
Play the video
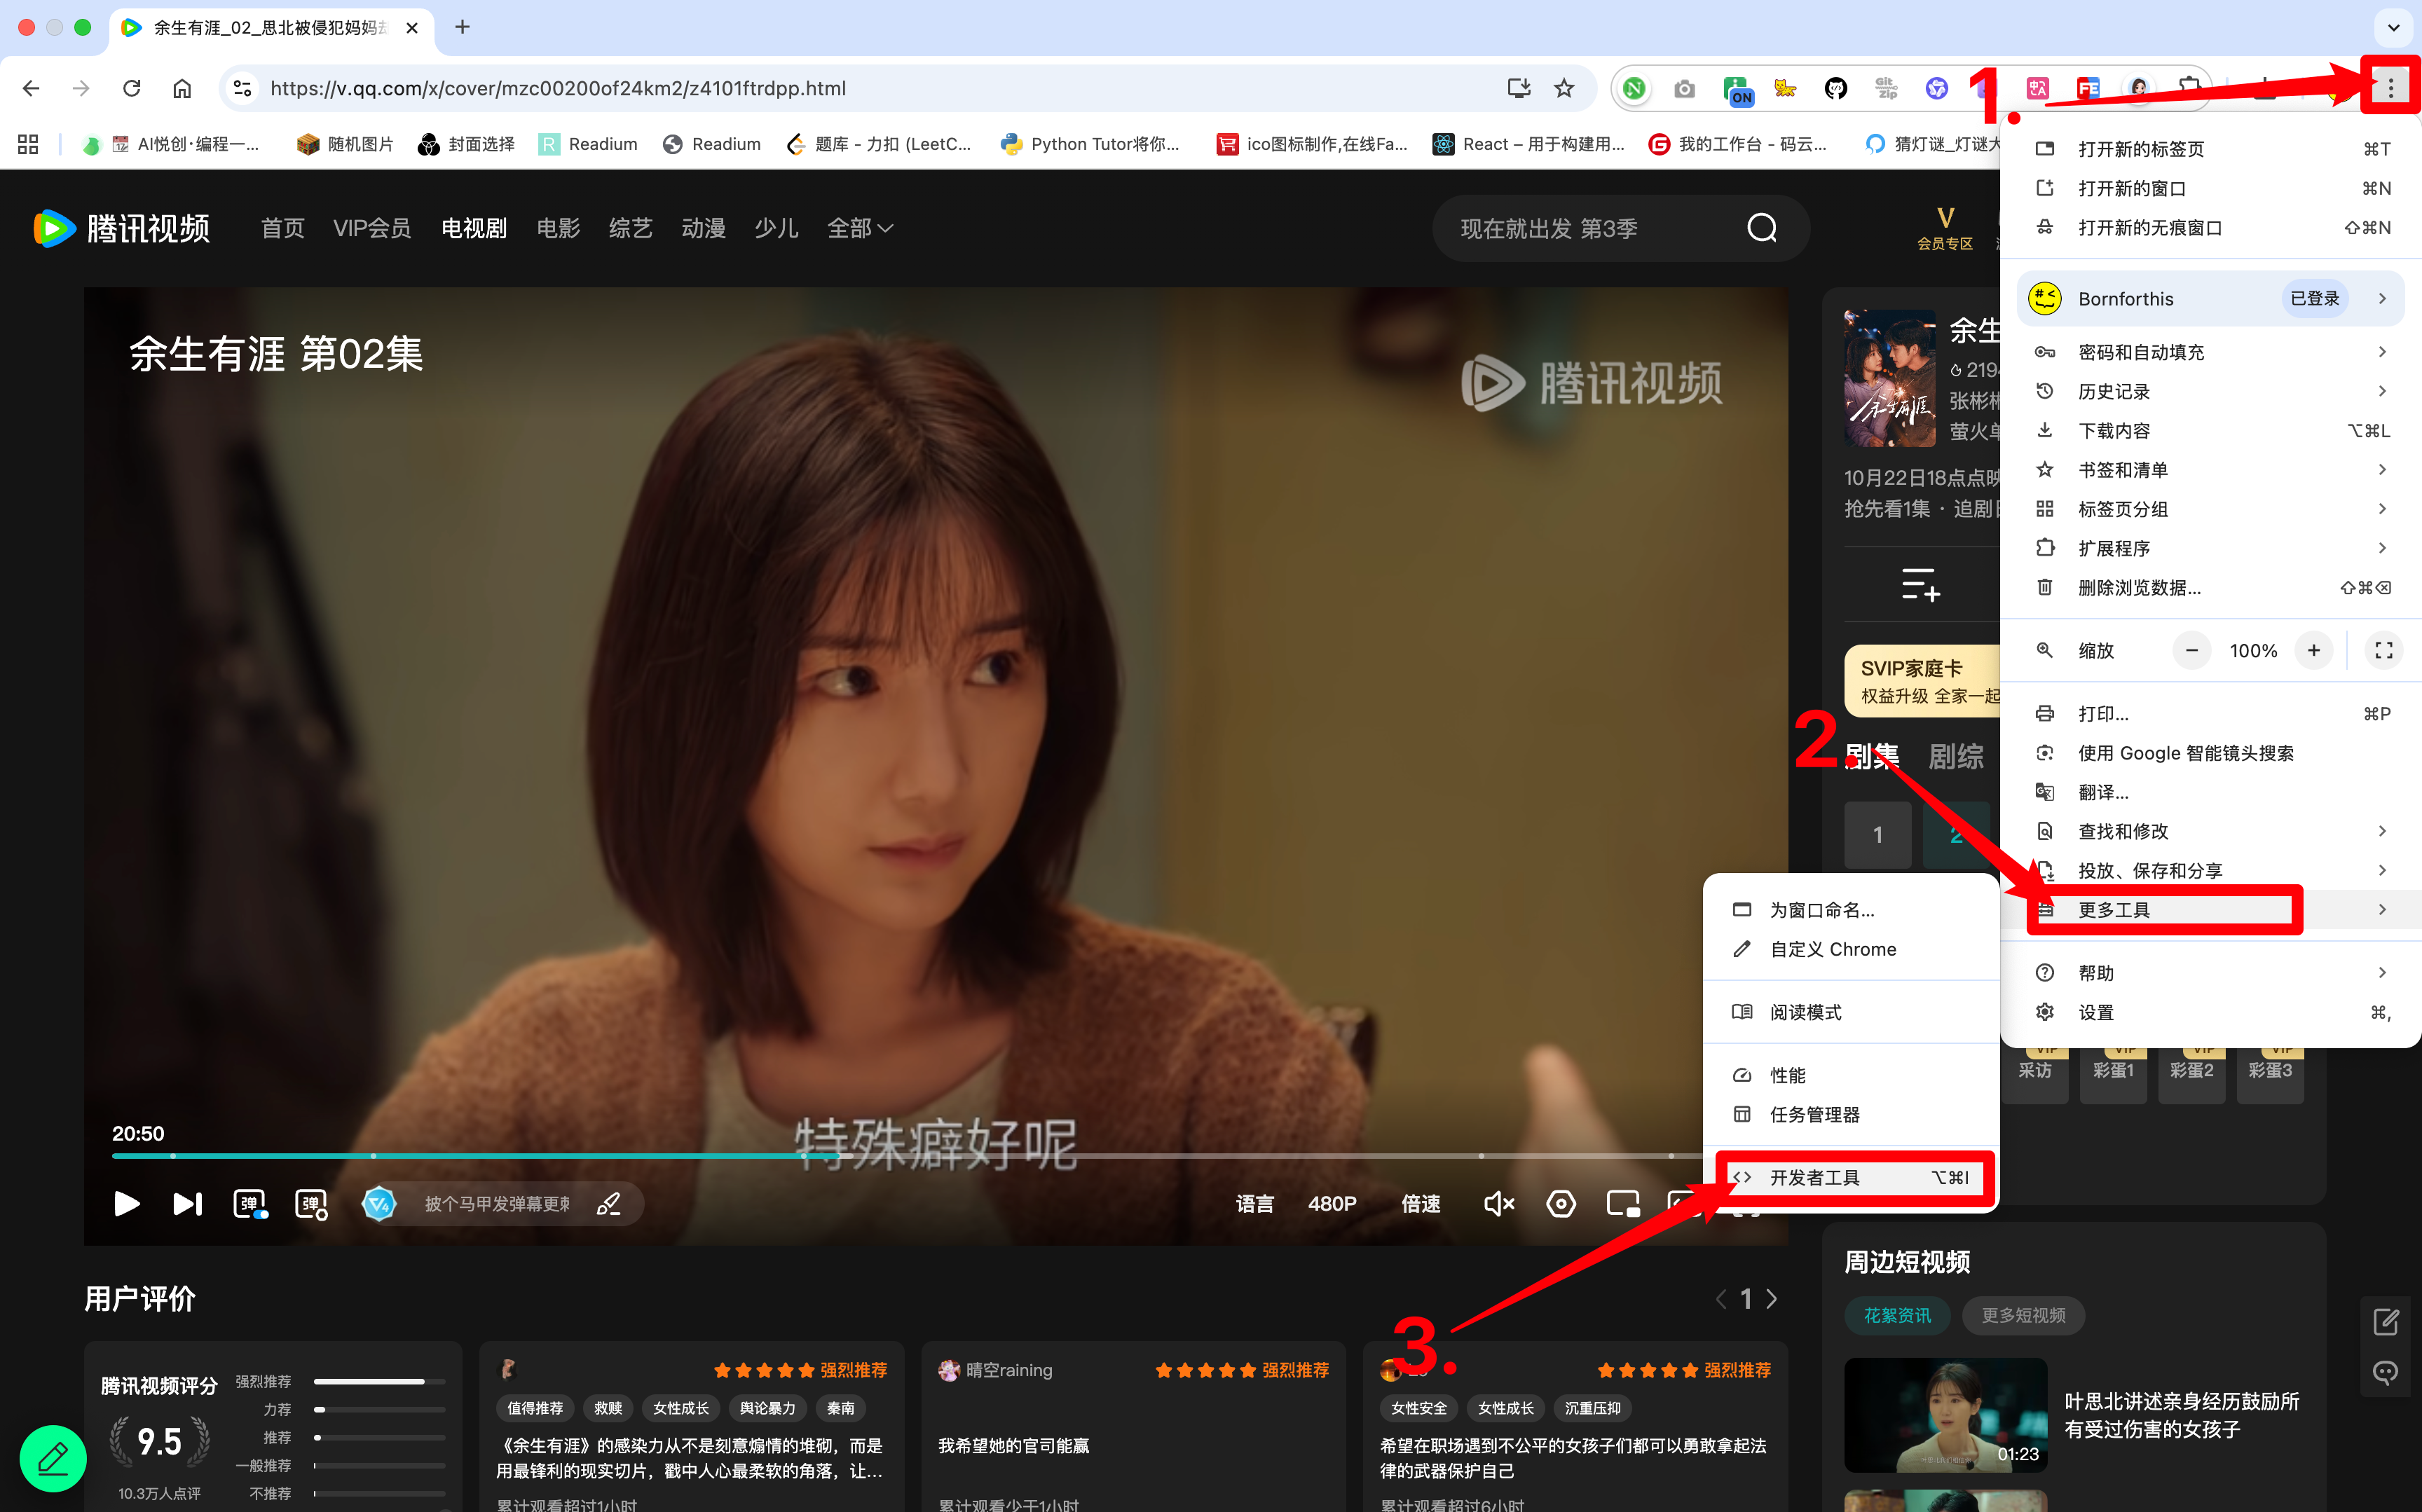tap(126, 1203)
